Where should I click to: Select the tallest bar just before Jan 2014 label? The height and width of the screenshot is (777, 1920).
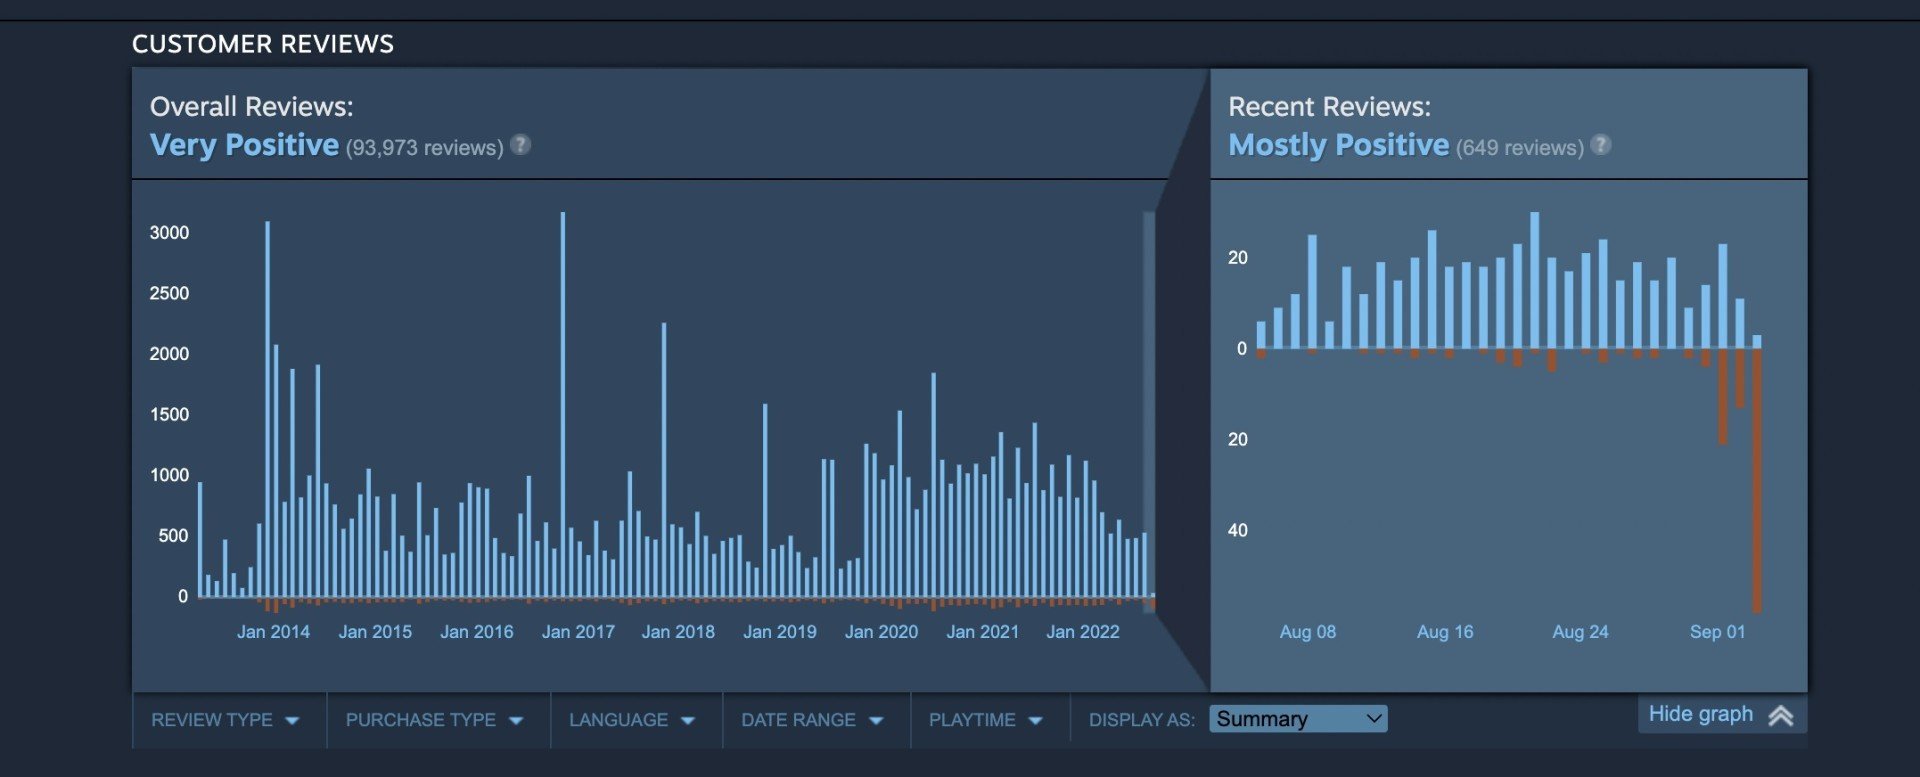(x=267, y=410)
